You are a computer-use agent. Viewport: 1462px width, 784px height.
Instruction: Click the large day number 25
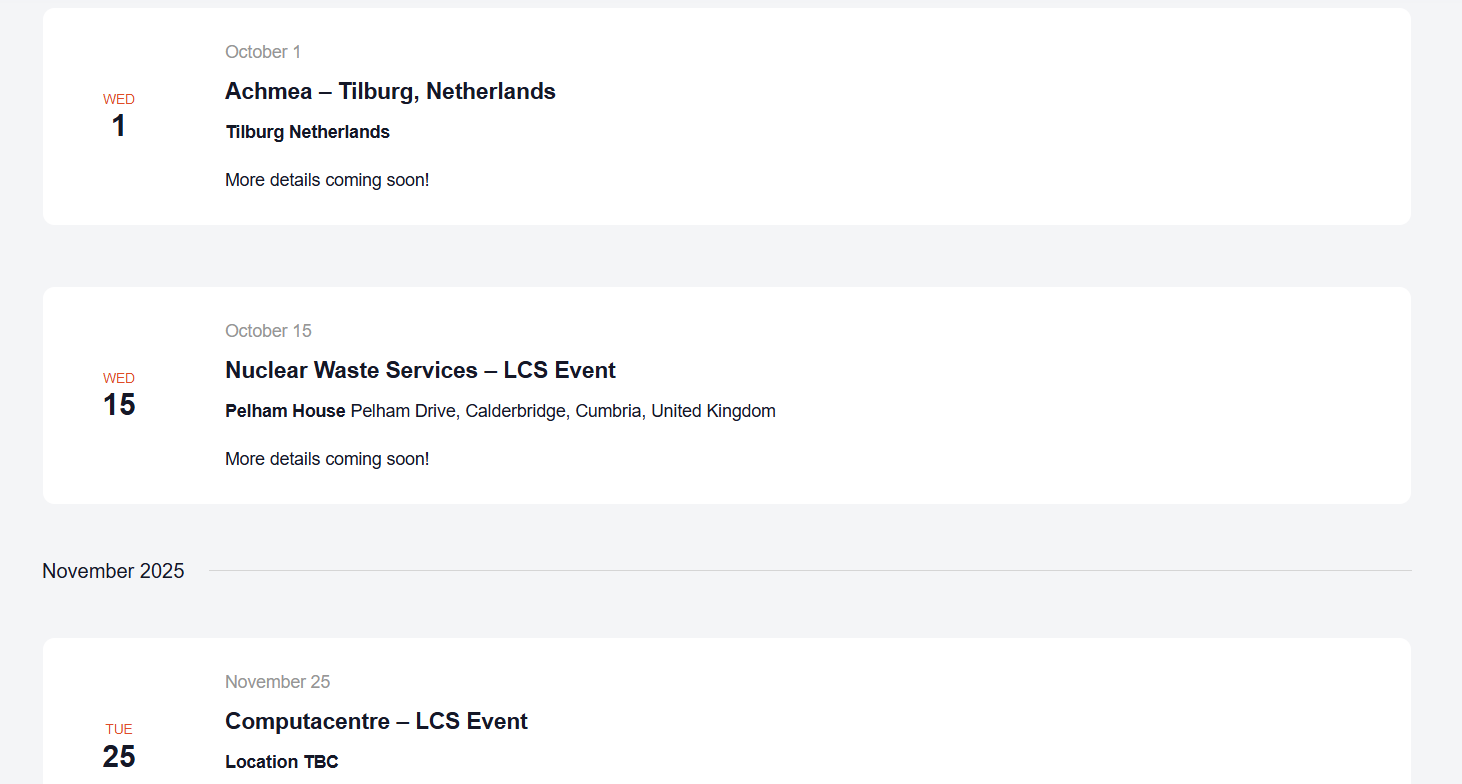pyautogui.click(x=119, y=756)
